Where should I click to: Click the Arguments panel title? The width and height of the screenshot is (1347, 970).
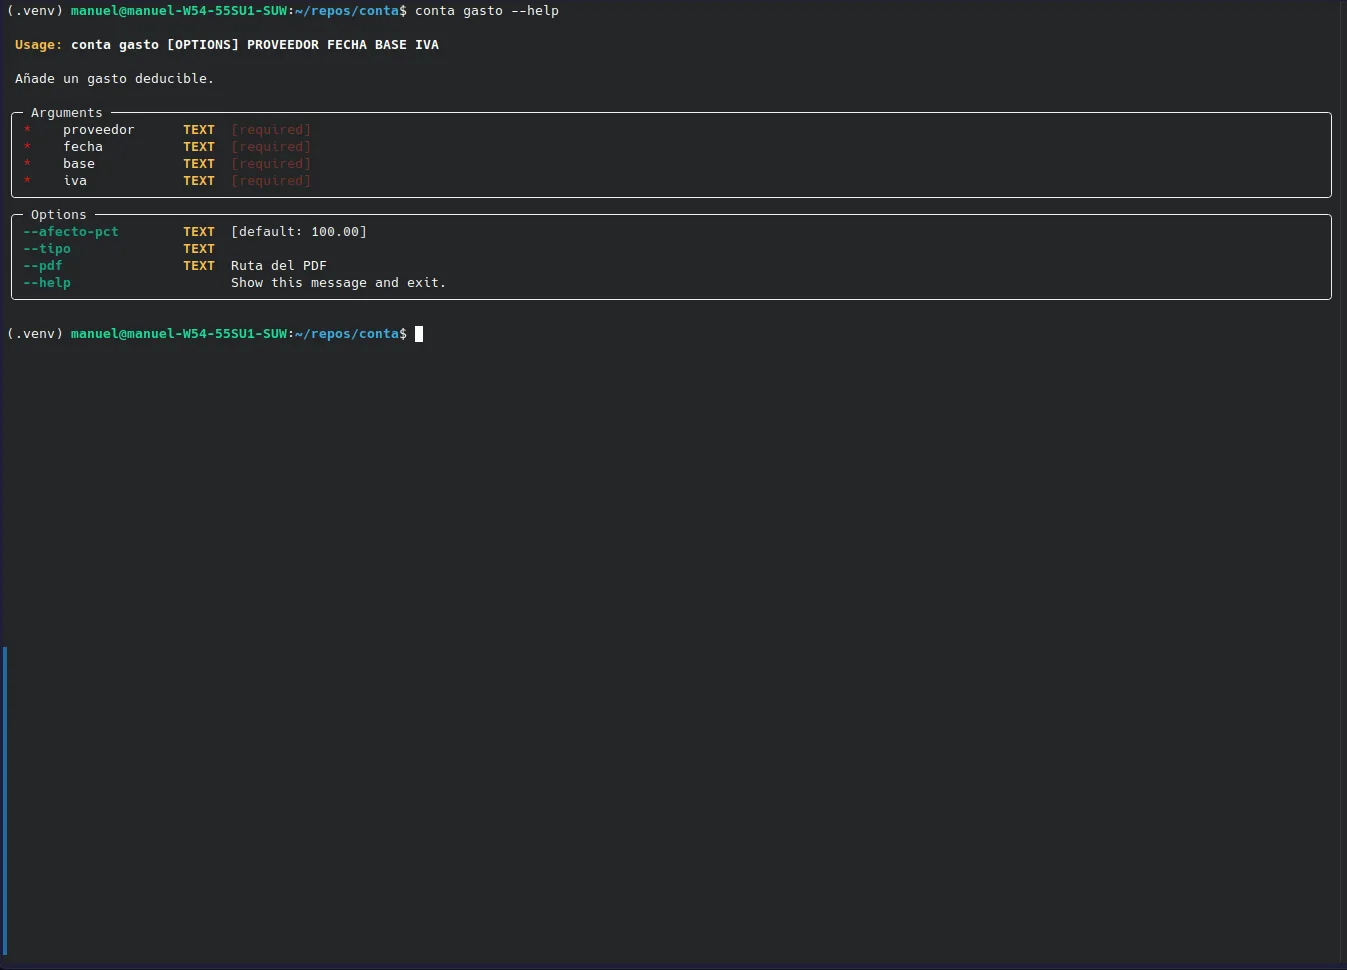click(66, 112)
